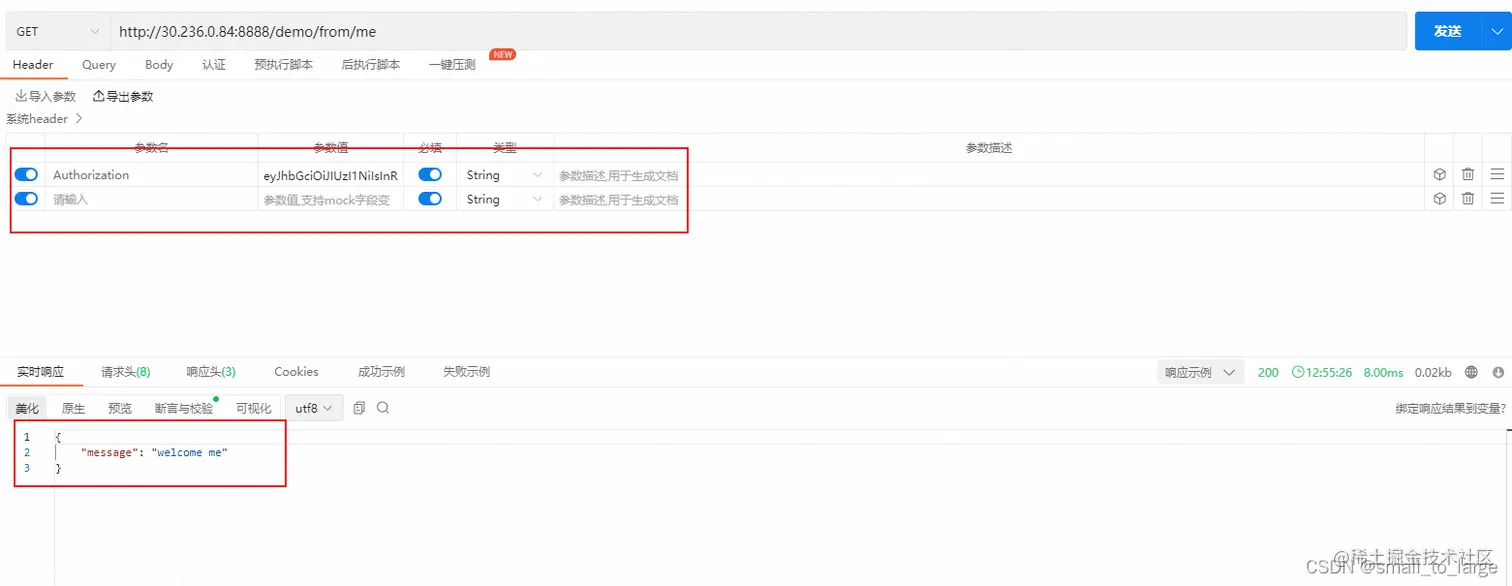The height and width of the screenshot is (586, 1512).
Task: Expand the 系统header section
Action: 44,119
